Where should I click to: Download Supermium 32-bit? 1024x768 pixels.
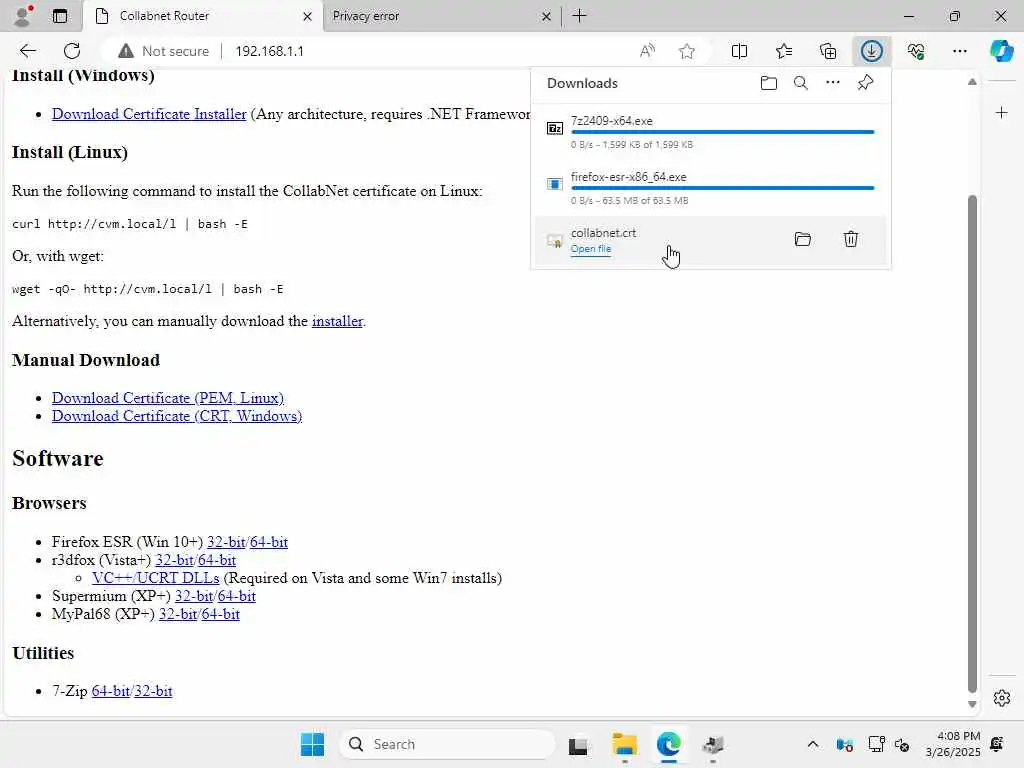(x=194, y=596)
